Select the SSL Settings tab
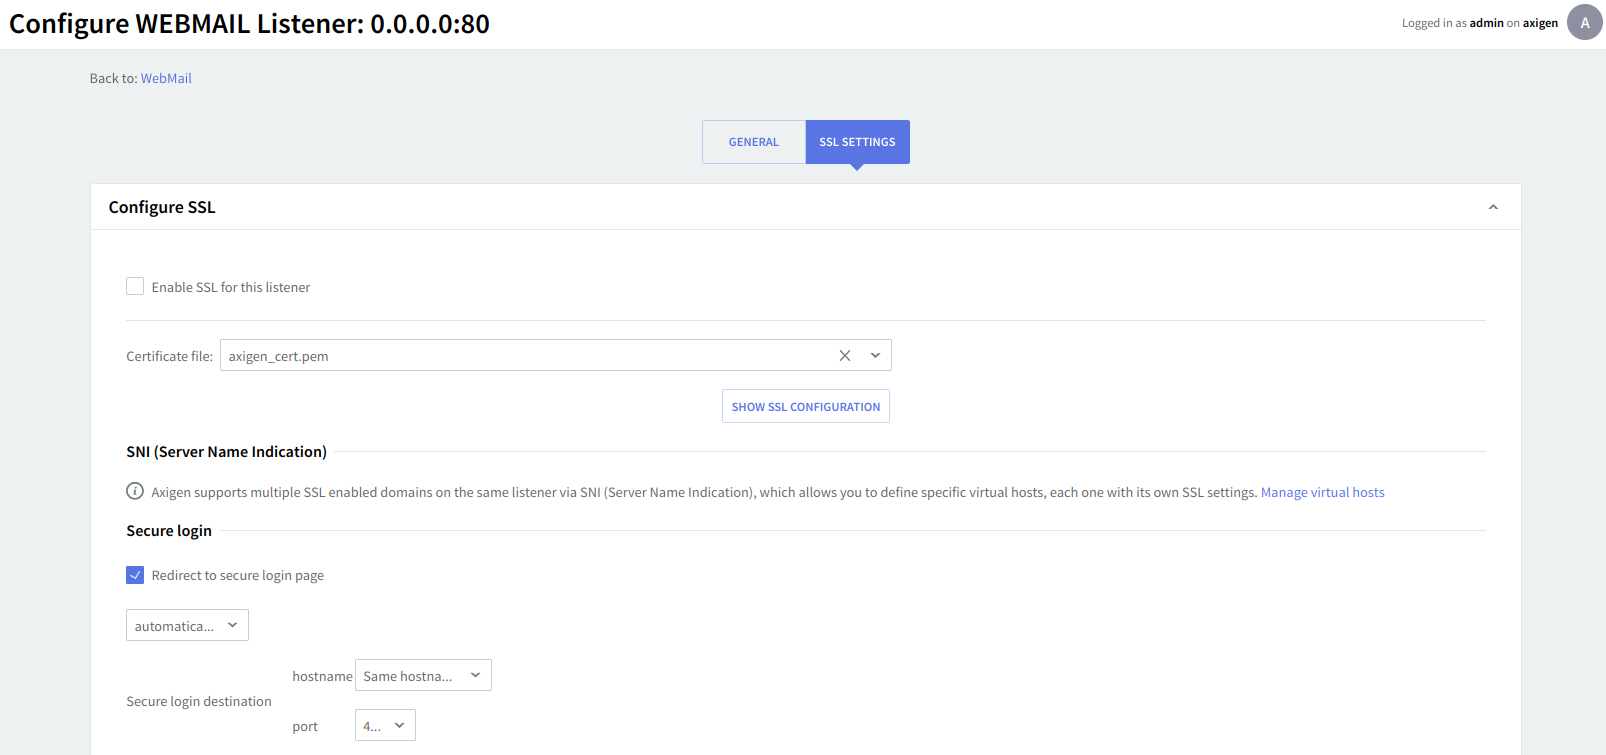The image size is (1606, 755). pos(857,142)
